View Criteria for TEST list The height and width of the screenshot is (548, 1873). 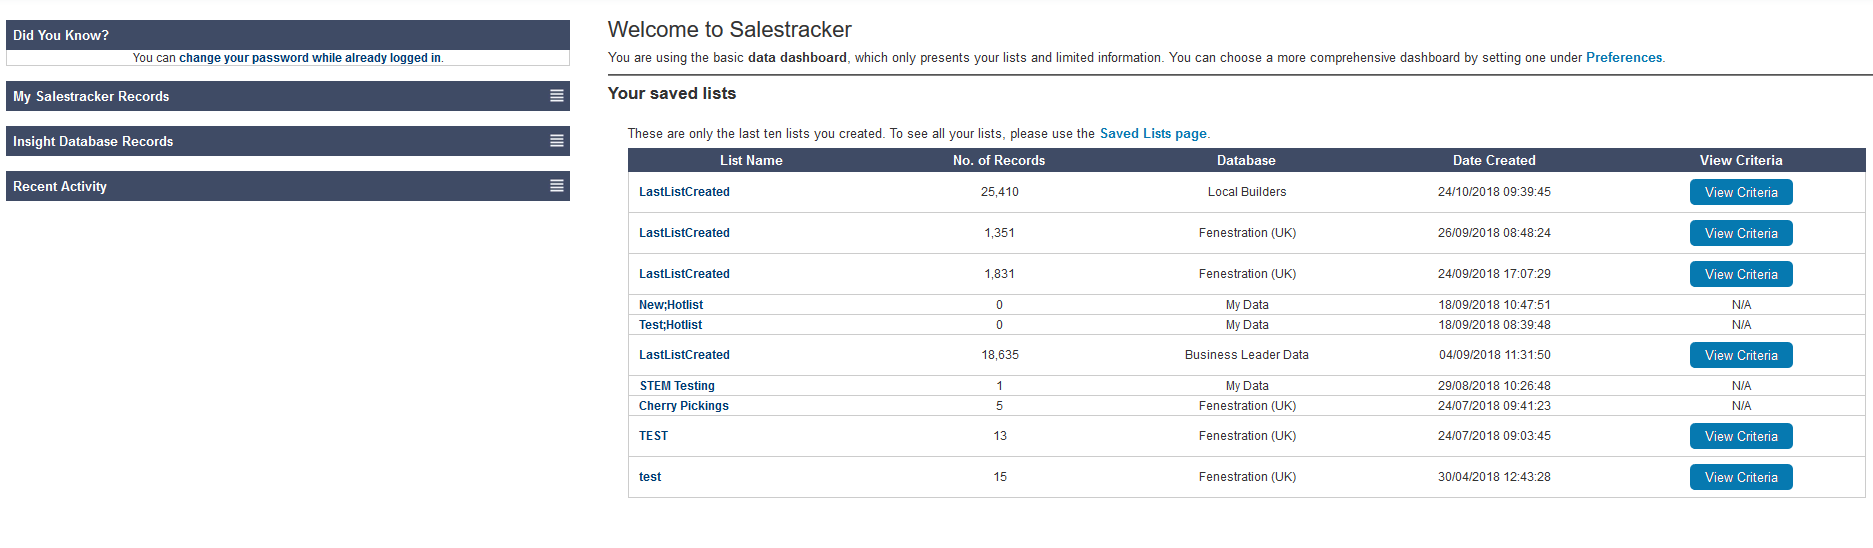coord(1740,436)
